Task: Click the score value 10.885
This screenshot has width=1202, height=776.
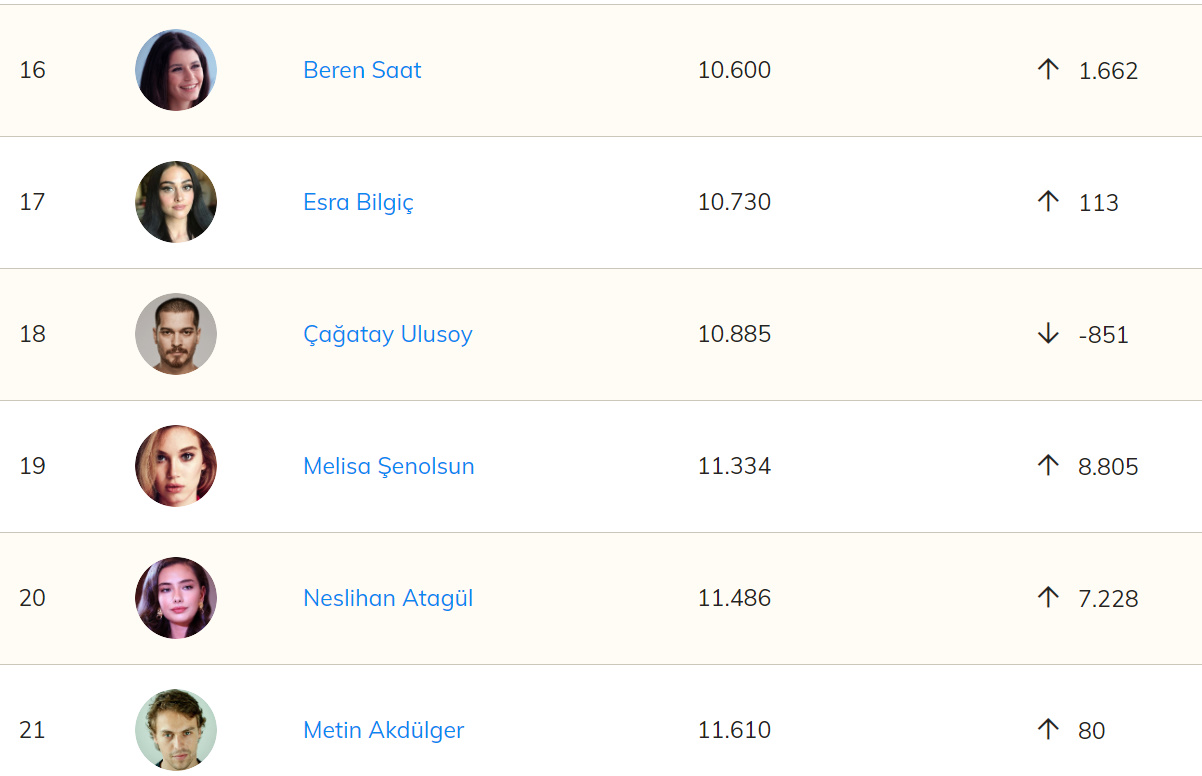Action: [734, 334]
